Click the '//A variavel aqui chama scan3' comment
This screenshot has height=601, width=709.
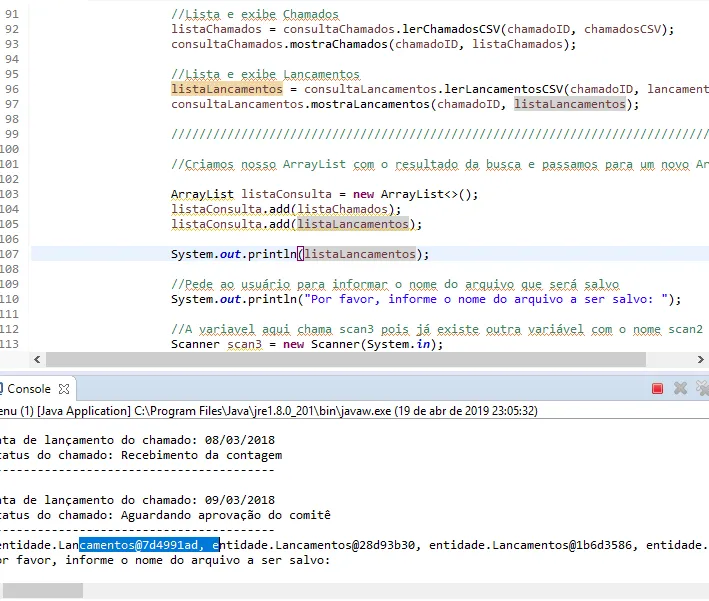pos(437,329)
